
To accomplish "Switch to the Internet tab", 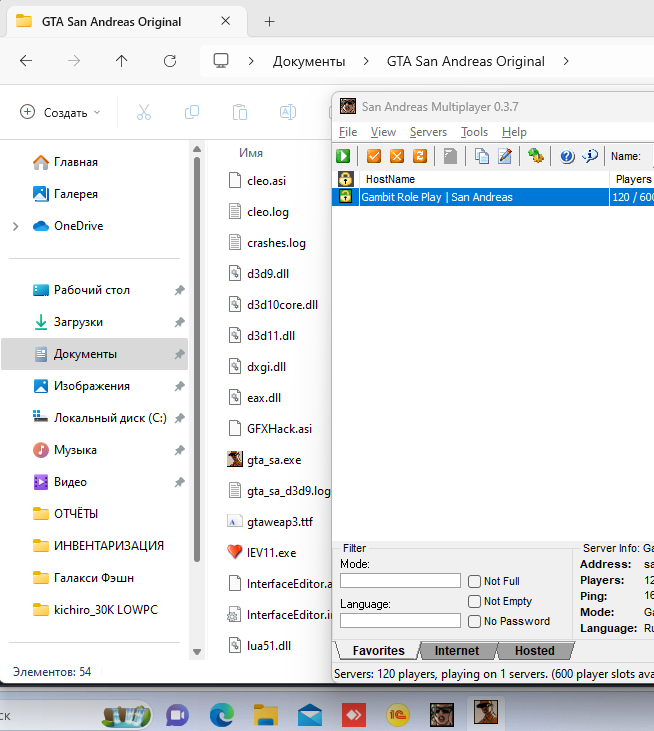I will point(456,651).
